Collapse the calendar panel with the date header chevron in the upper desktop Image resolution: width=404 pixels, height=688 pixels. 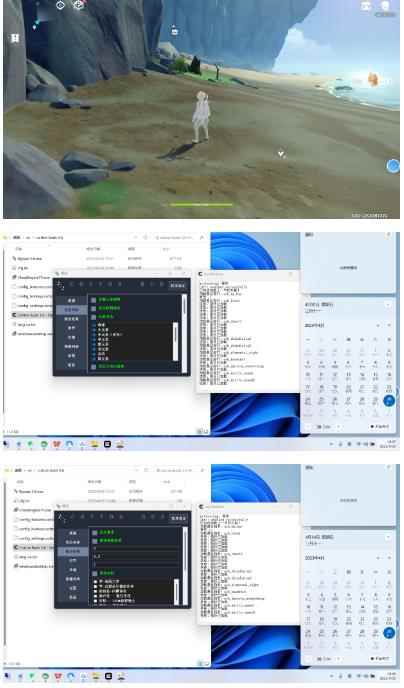point(388,305)
